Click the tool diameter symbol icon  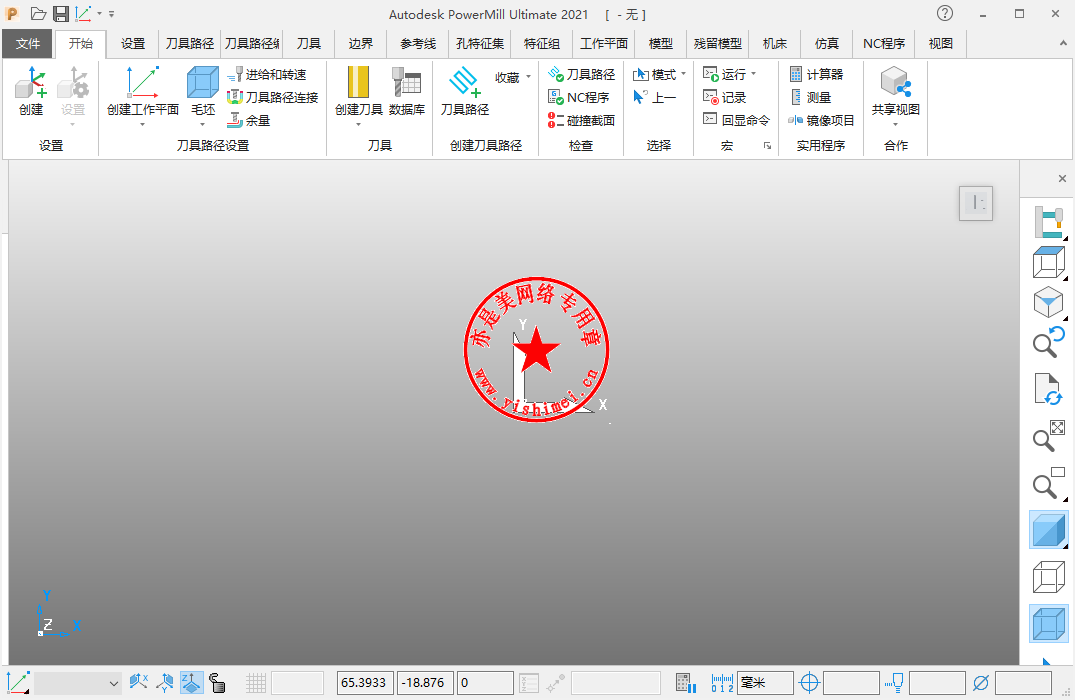981,683
